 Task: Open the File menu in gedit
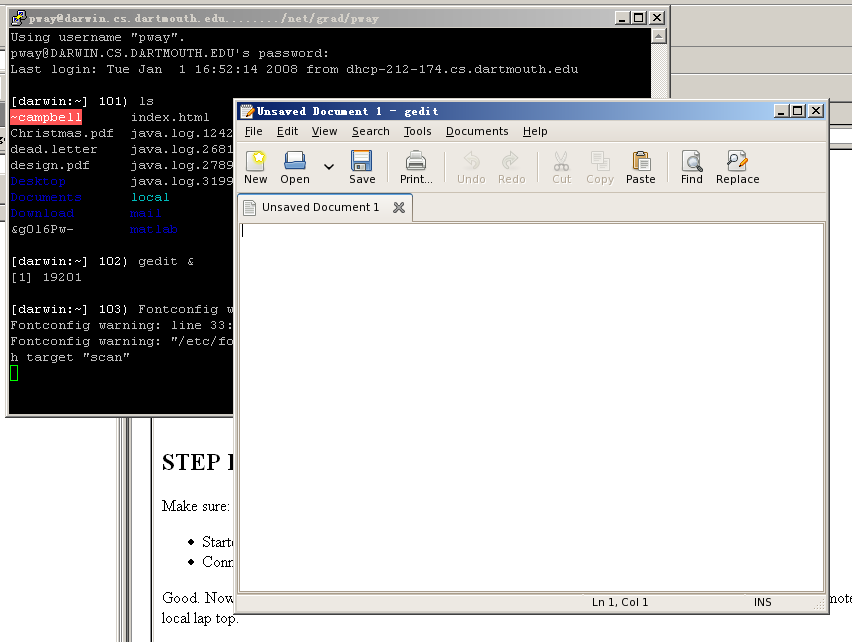click(x=254, y=131)
